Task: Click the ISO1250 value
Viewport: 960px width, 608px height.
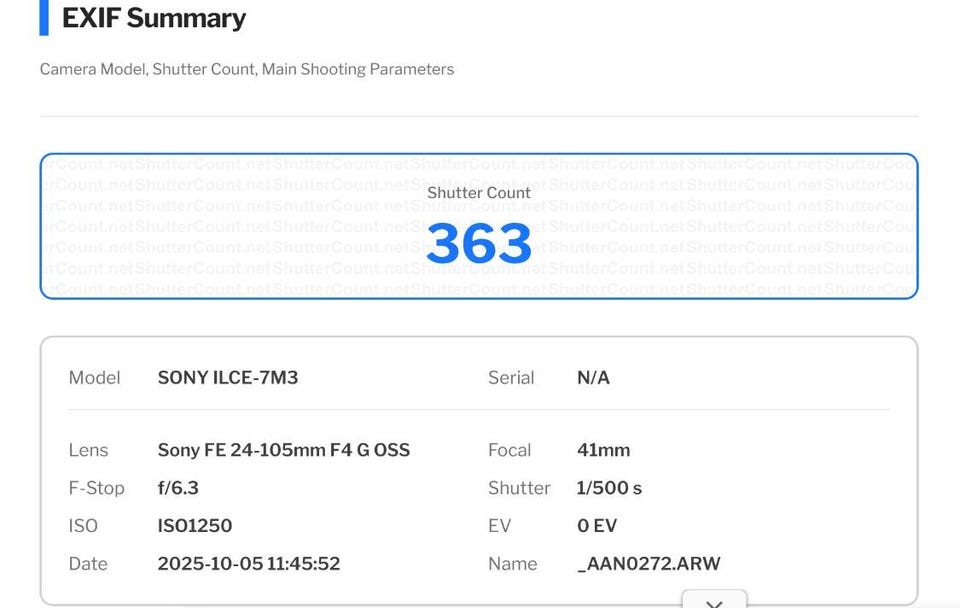Action: tap(195, 526)
